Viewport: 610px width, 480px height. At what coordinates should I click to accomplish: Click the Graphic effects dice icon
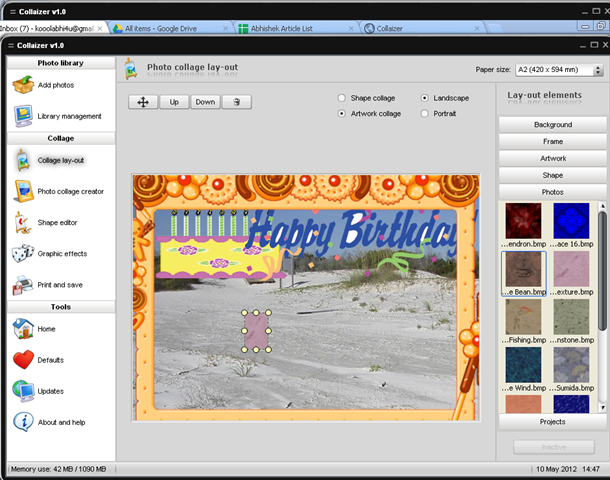(24, 254)
